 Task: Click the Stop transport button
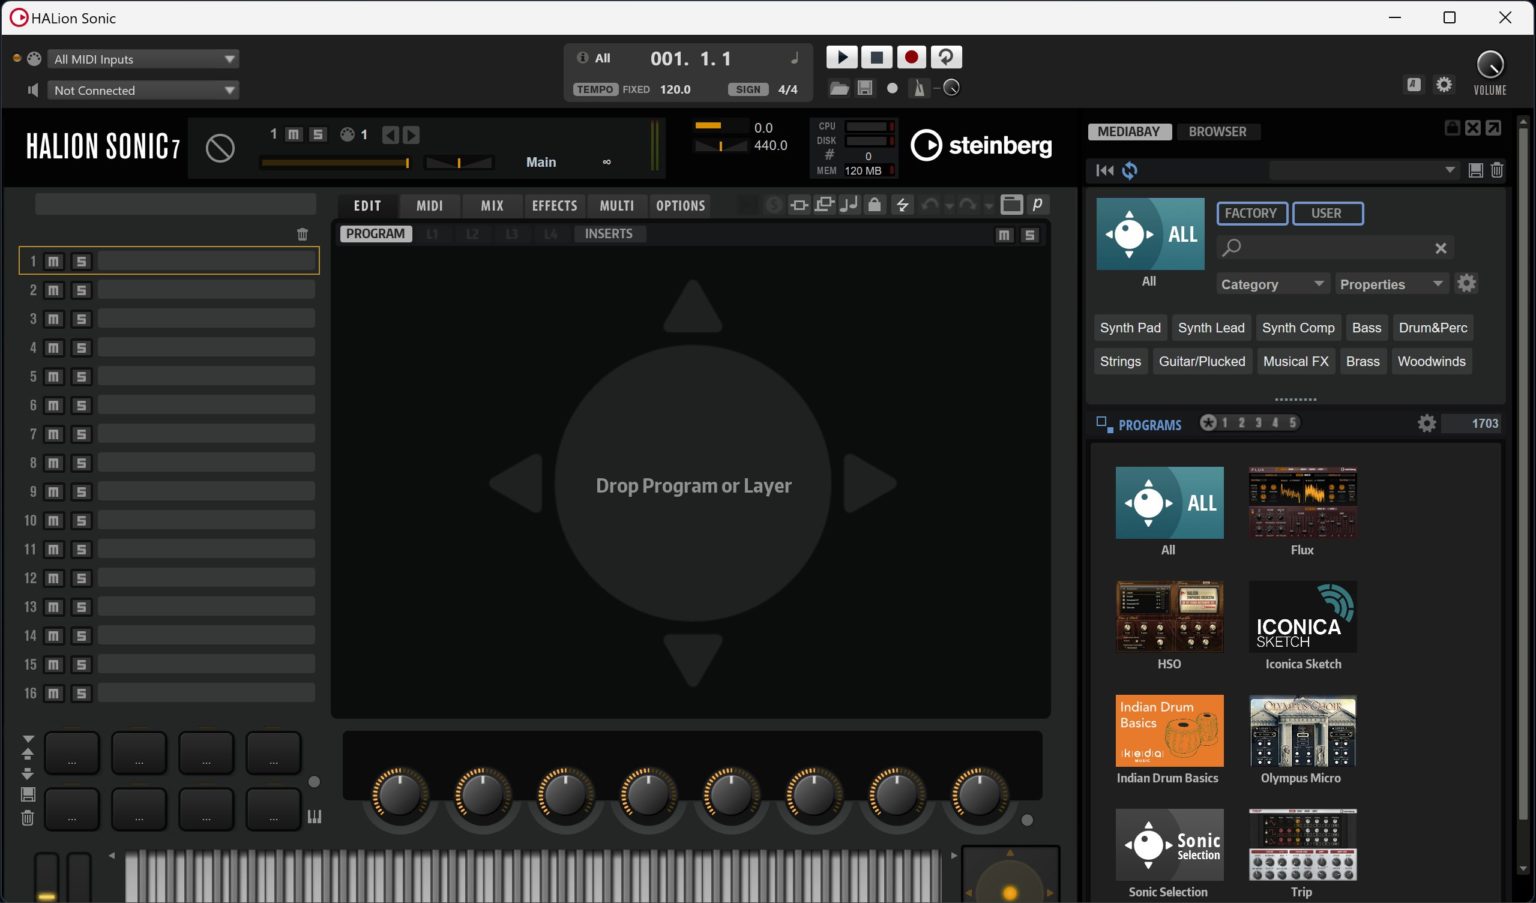tap(876, 58)
